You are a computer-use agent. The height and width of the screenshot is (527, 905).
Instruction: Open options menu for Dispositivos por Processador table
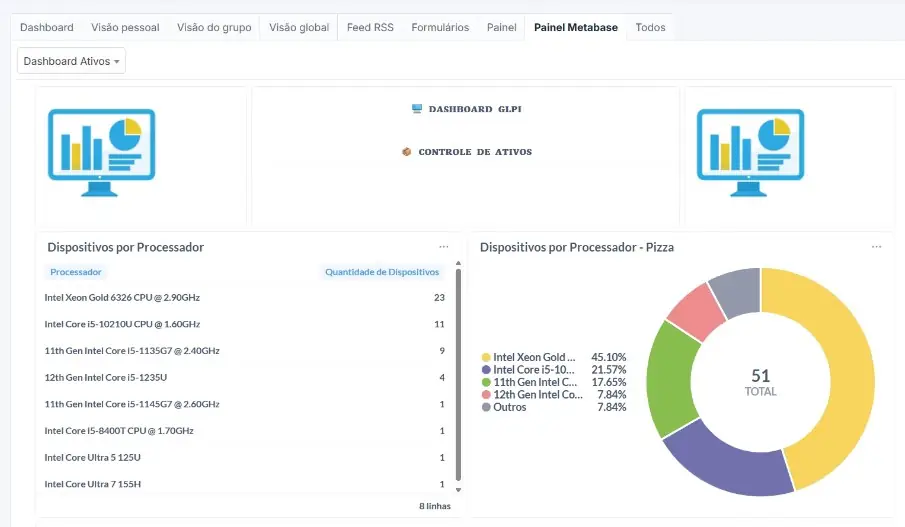coord(444,246)
